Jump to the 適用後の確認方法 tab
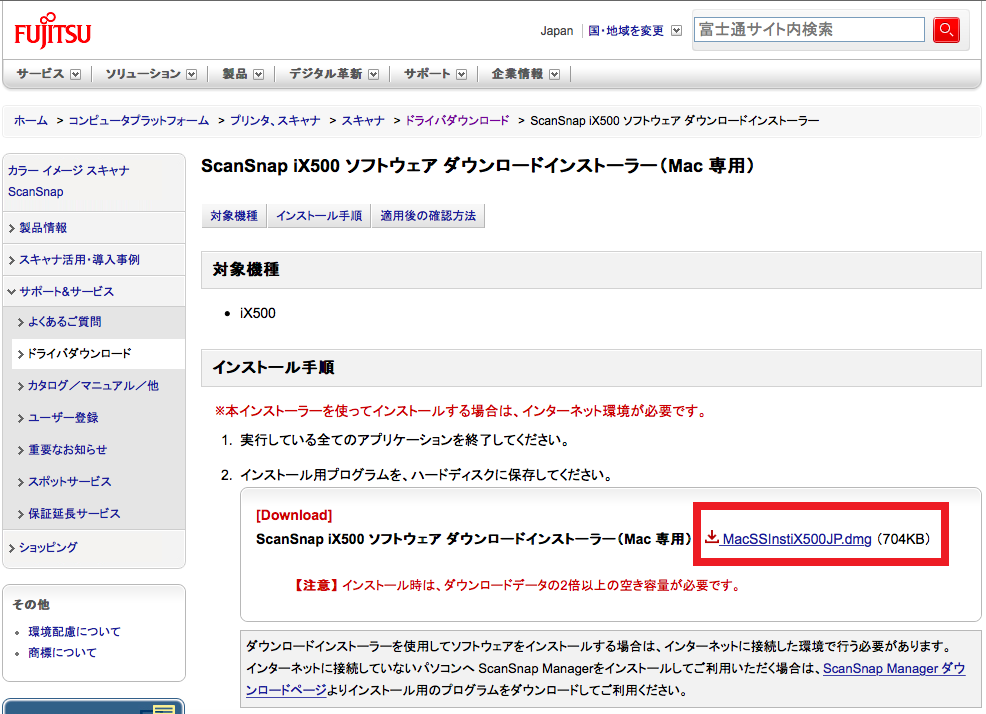The width and height of the screenshot is (986, 714). click(x=428, y=216)
